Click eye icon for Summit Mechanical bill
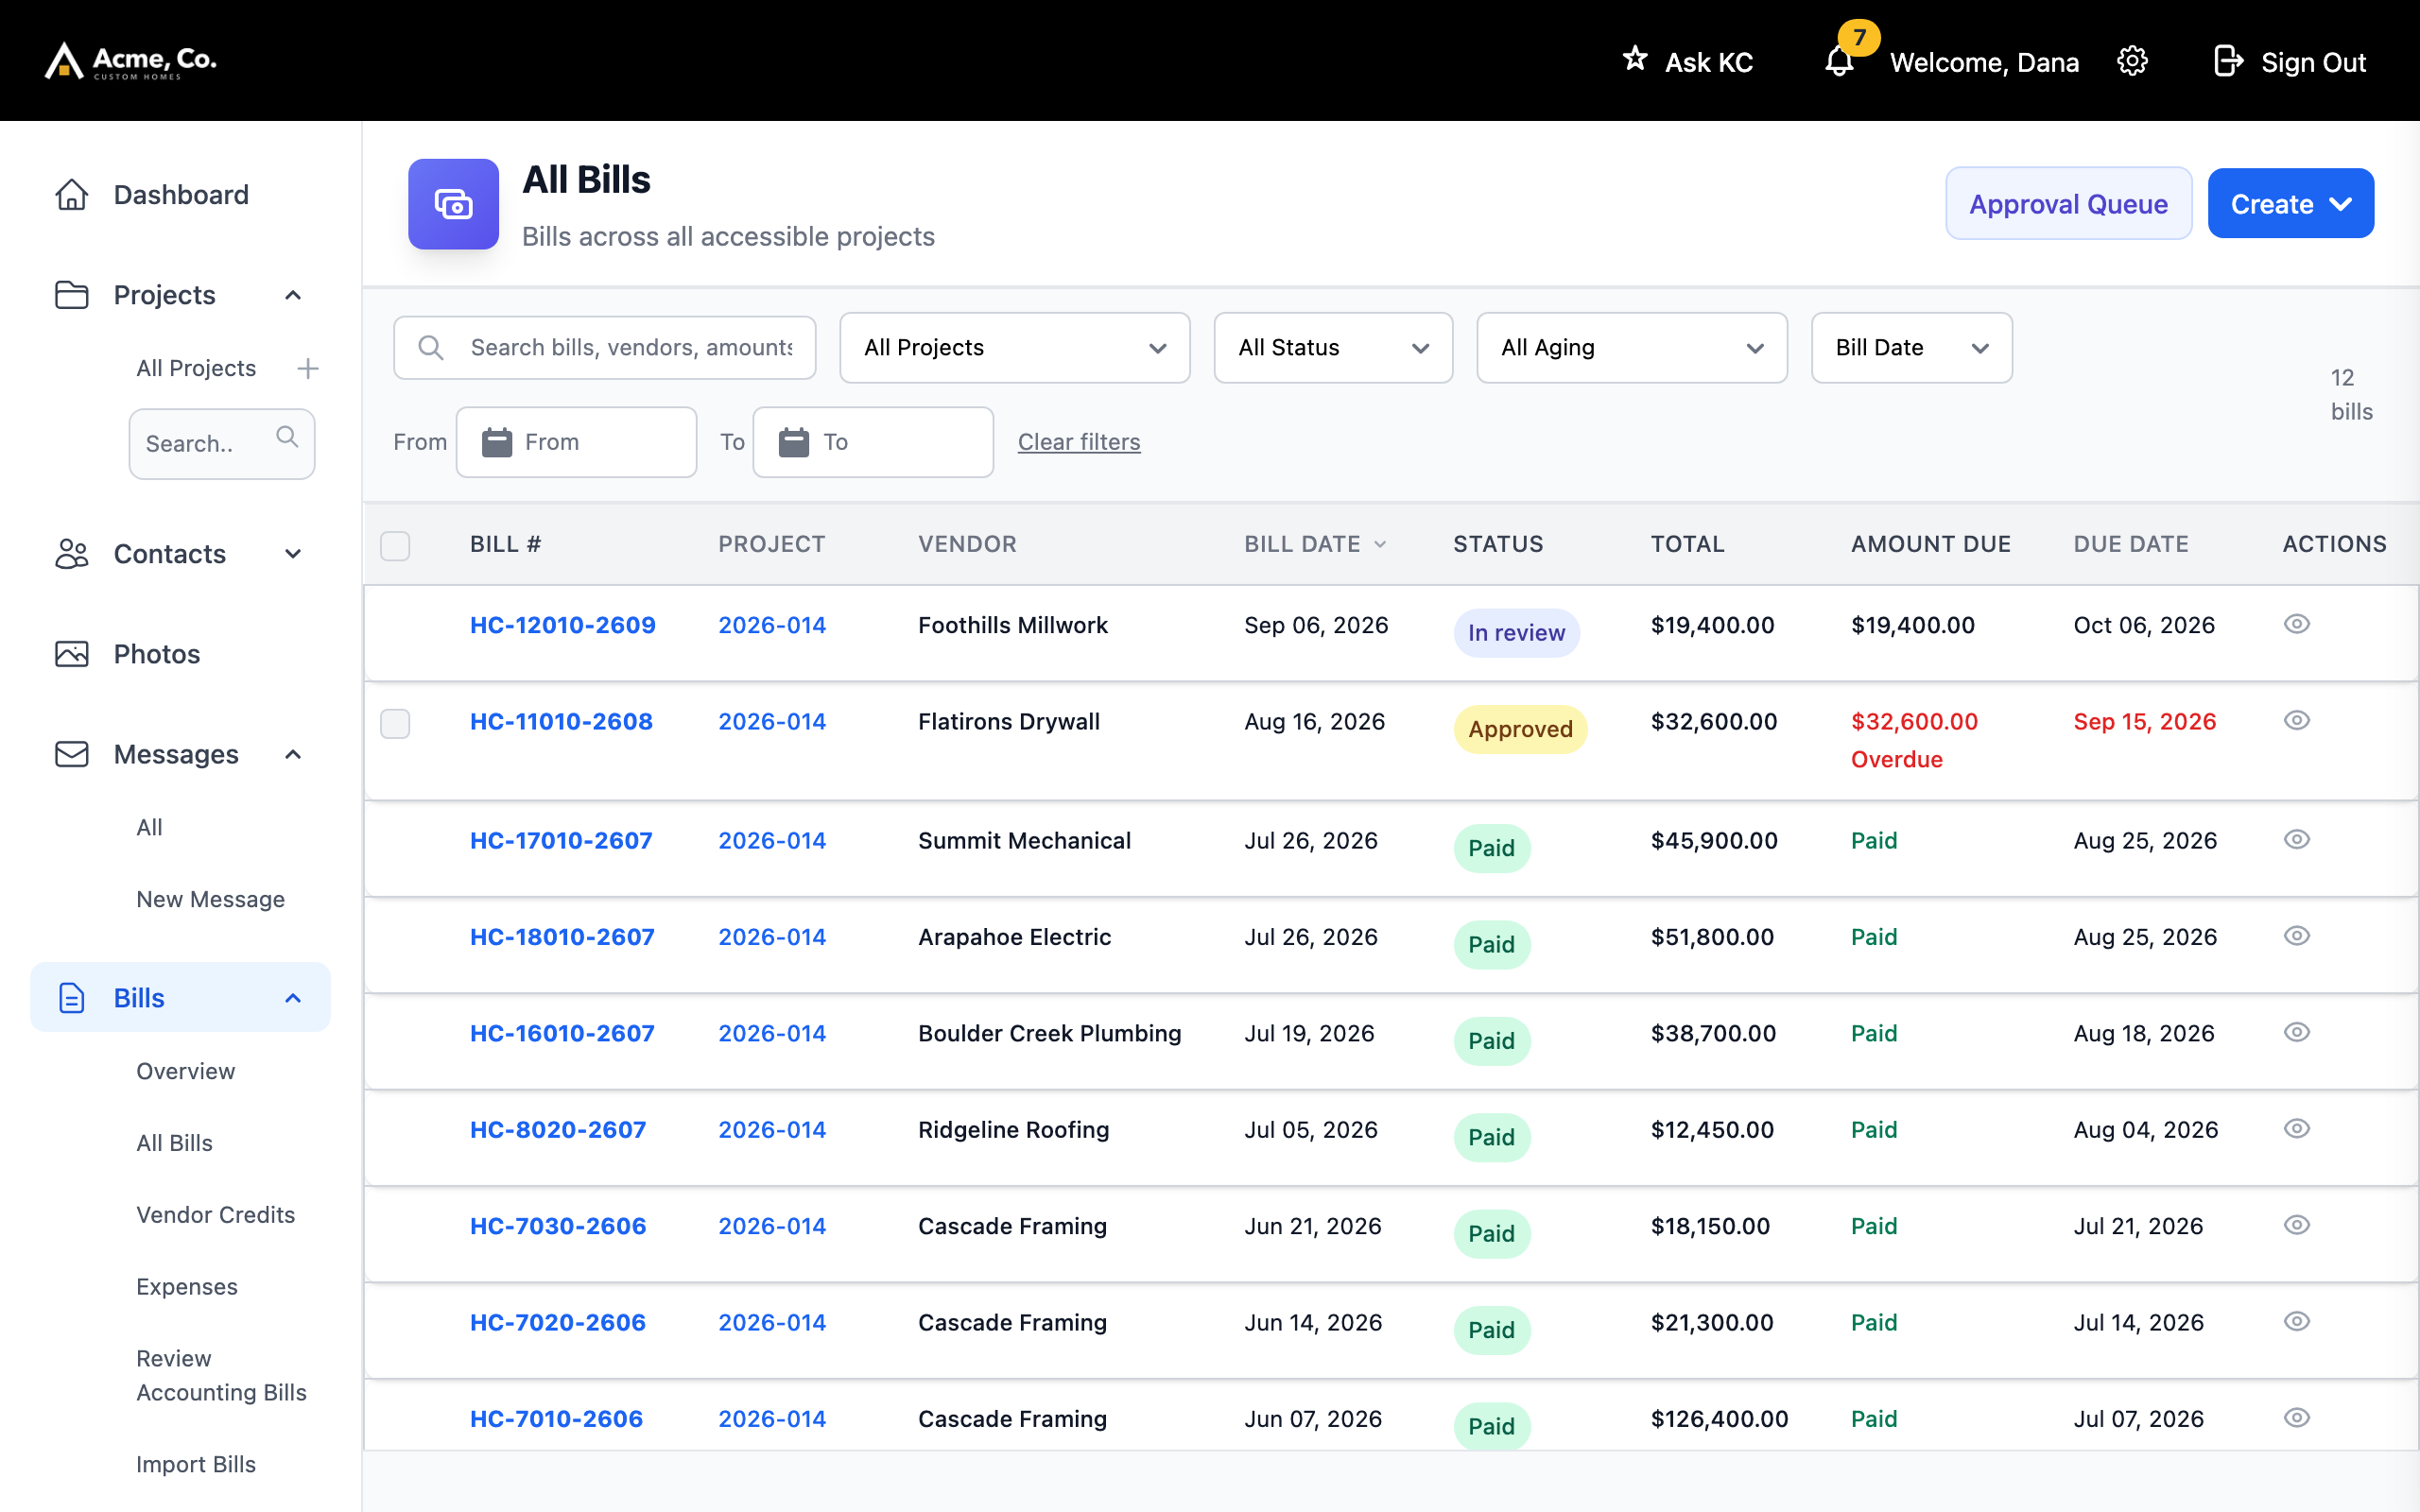2420x1512 pixels. 2296,839
